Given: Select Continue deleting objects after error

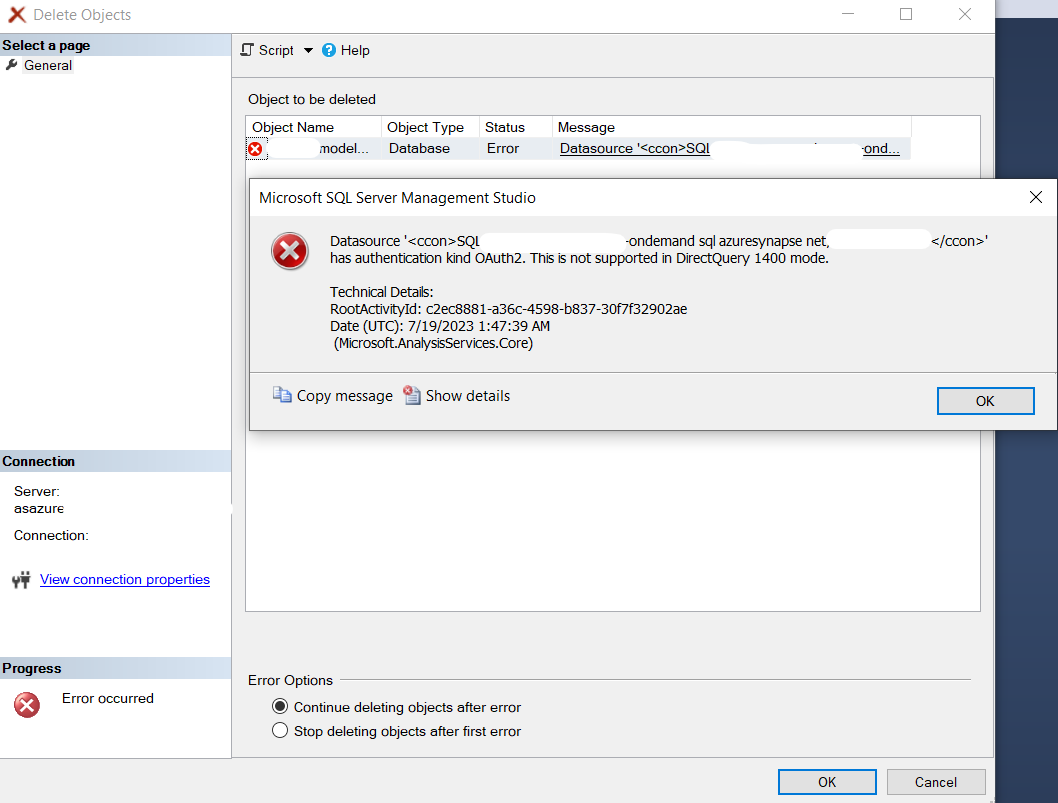Looking at the screenshot, I should tap(396, 707).
